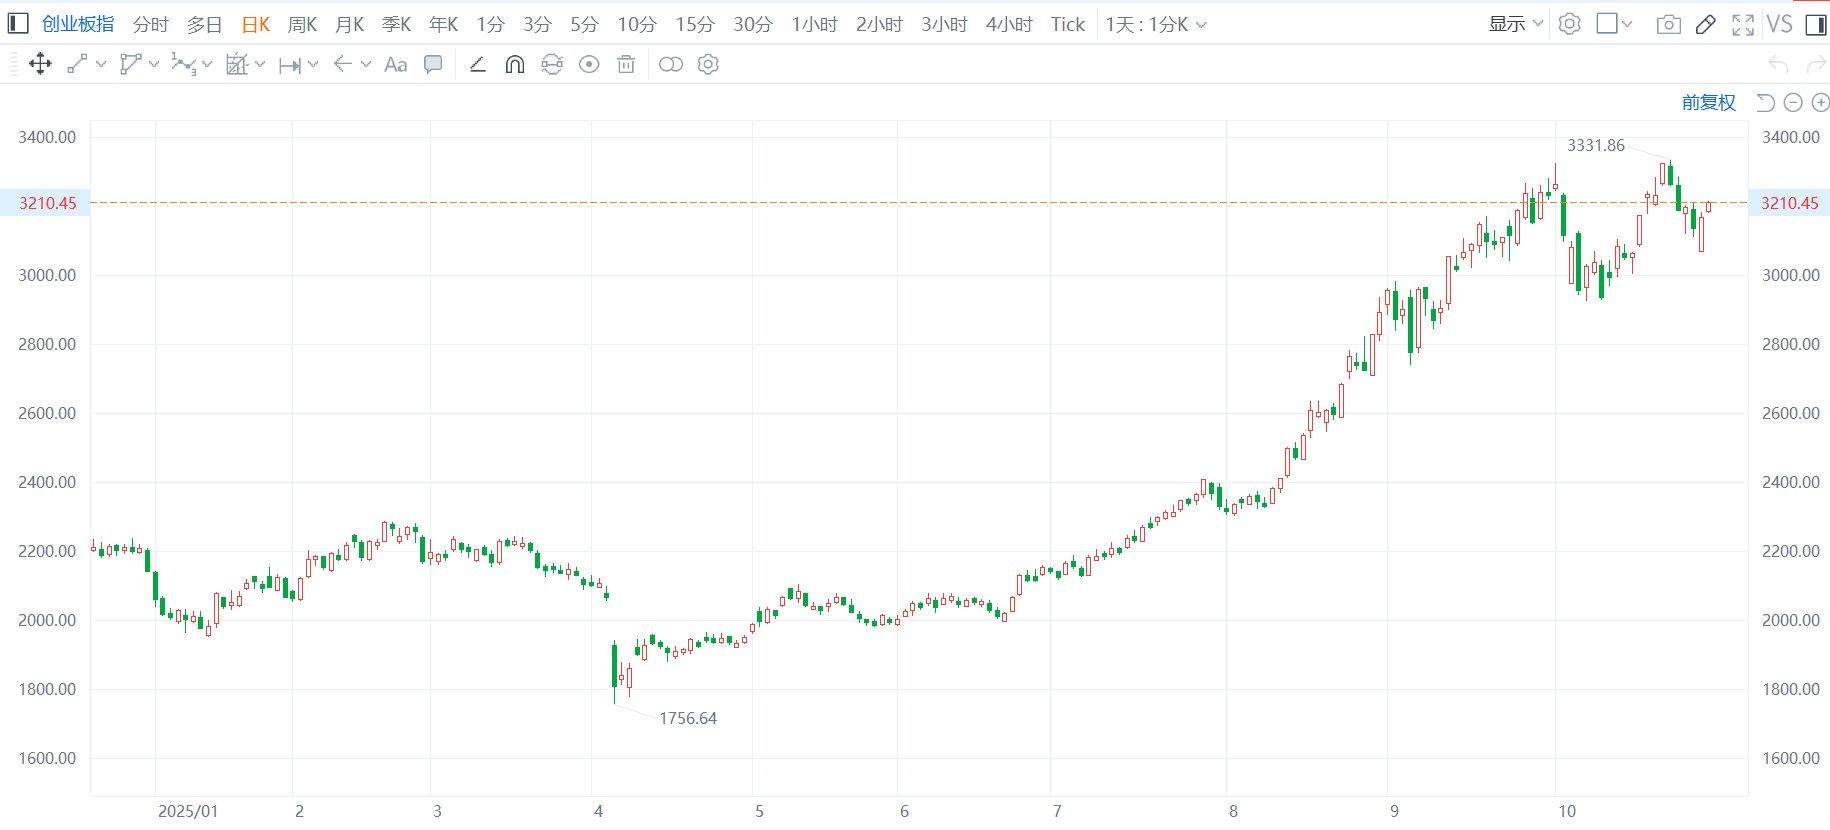Switch to the 分时 intraday tab

pos(151,25)
